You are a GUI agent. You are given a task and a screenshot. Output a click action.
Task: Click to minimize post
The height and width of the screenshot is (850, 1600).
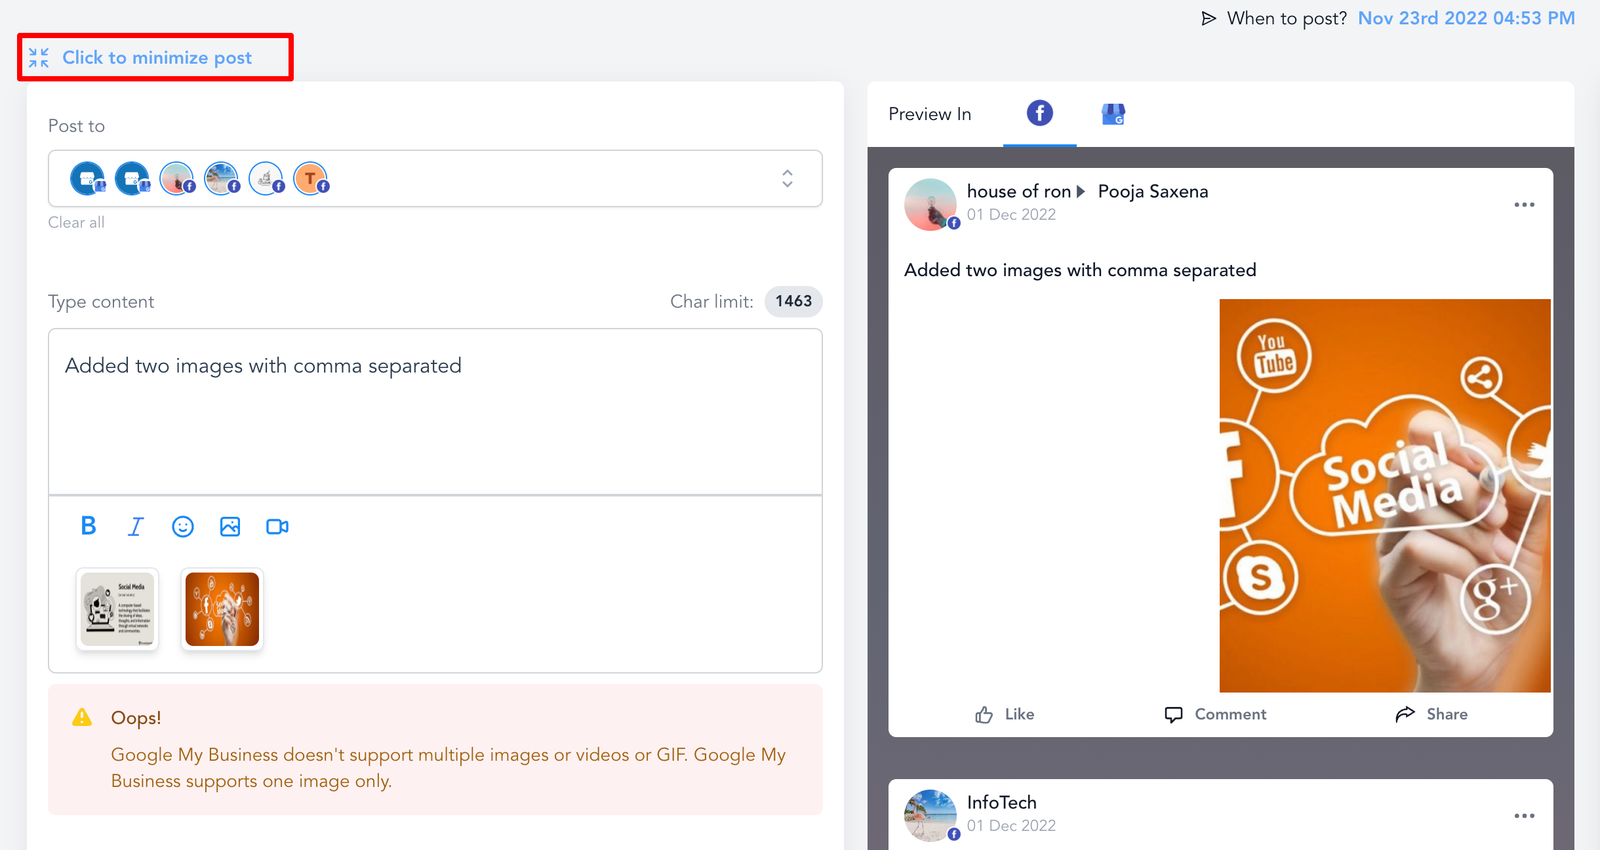coord(156,57)
